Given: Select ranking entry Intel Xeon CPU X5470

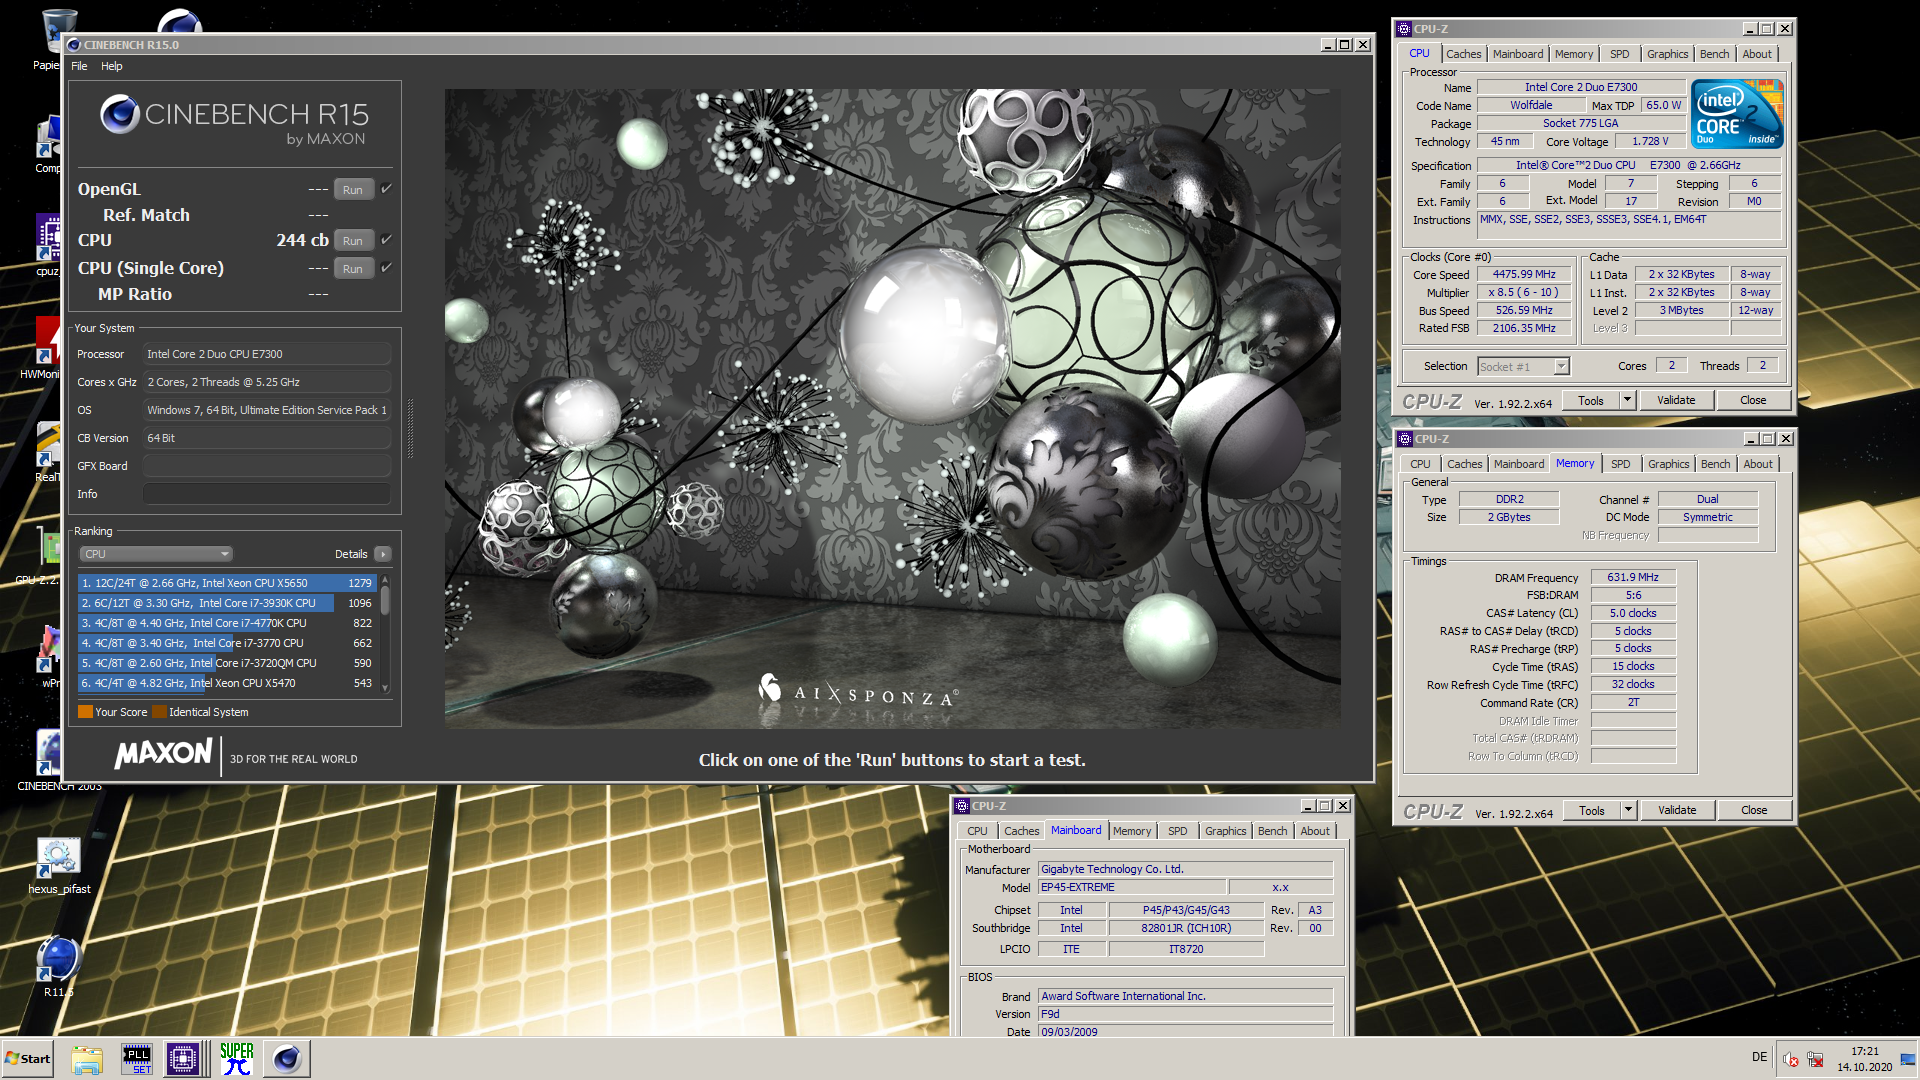Looking at the screenshot, I should point(227,683).
